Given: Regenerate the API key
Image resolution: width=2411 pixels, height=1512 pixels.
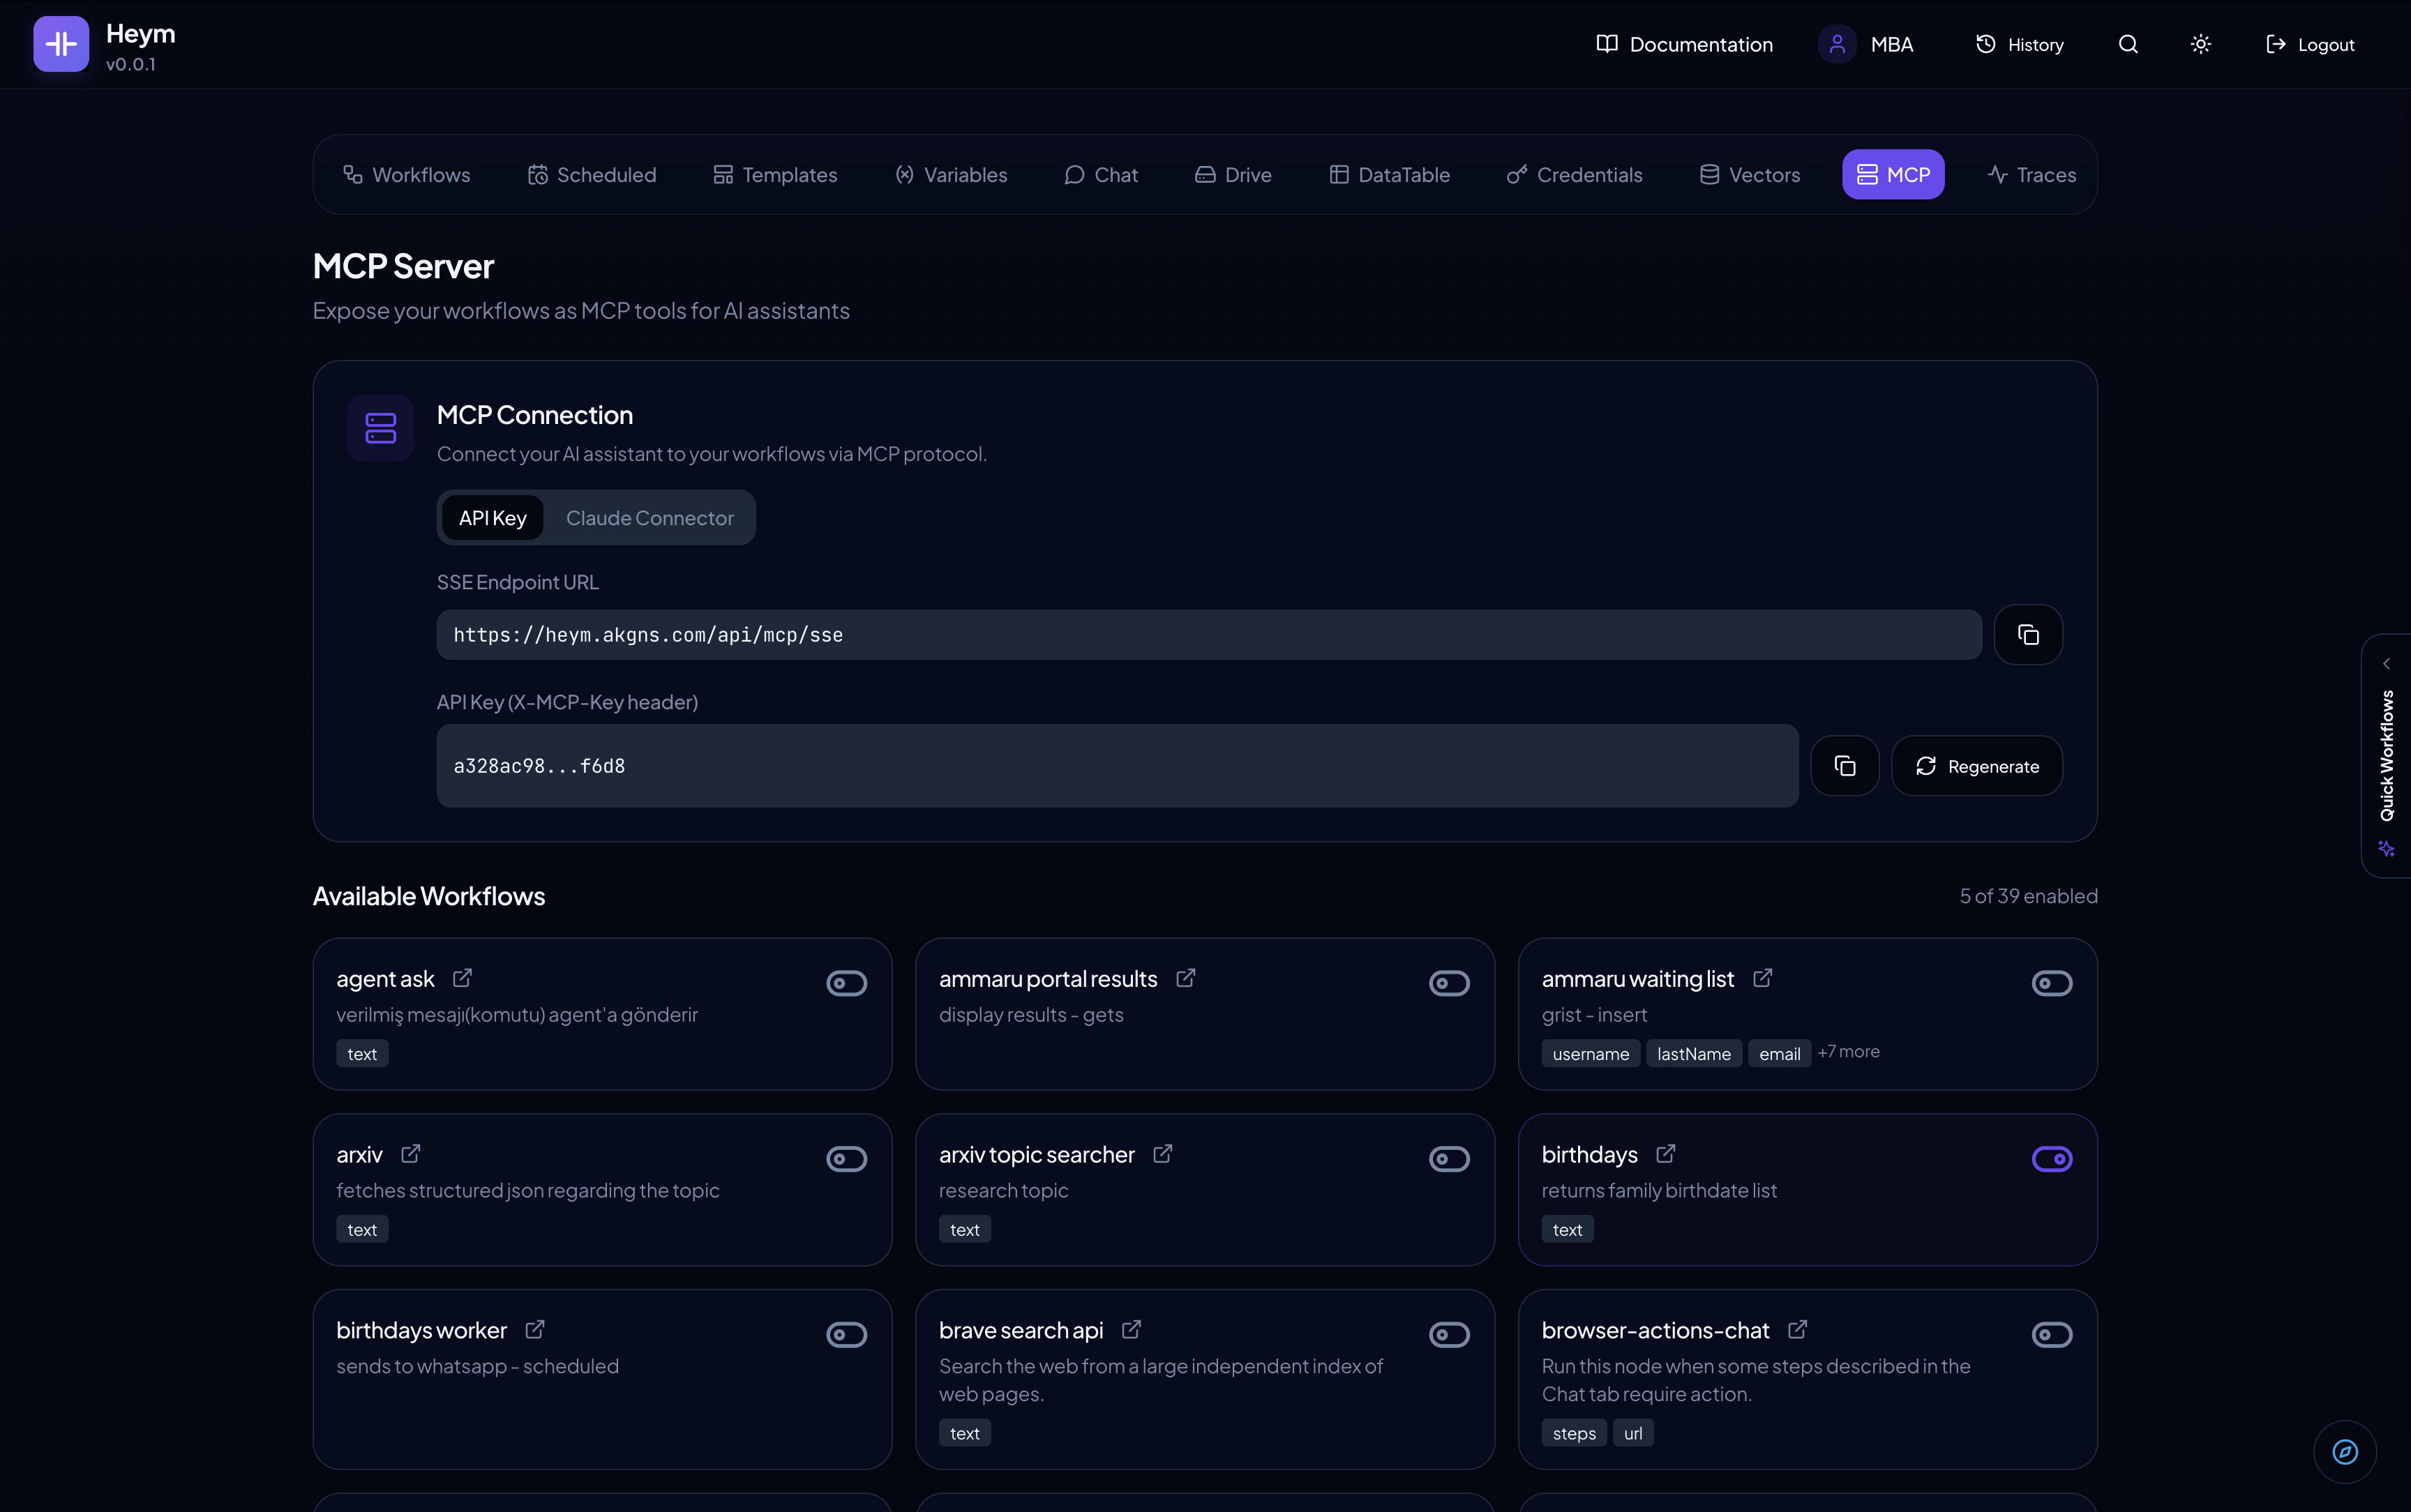Looking at the screenshot, I should [x=1976, y=766].
